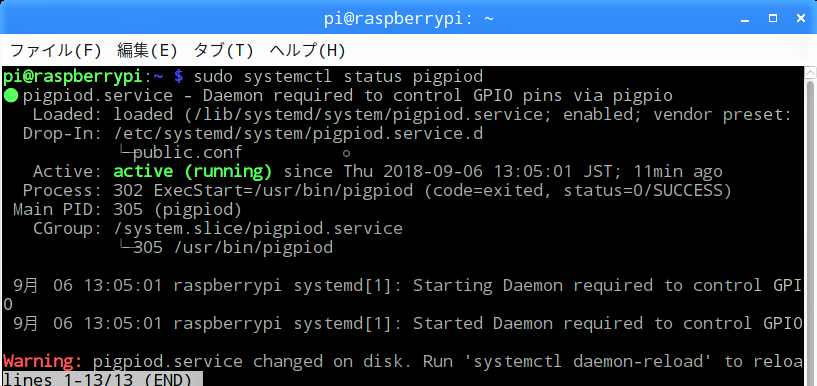Click the pi@raspberrypi green prompt text
817x386 pixels.
[72, 77]
